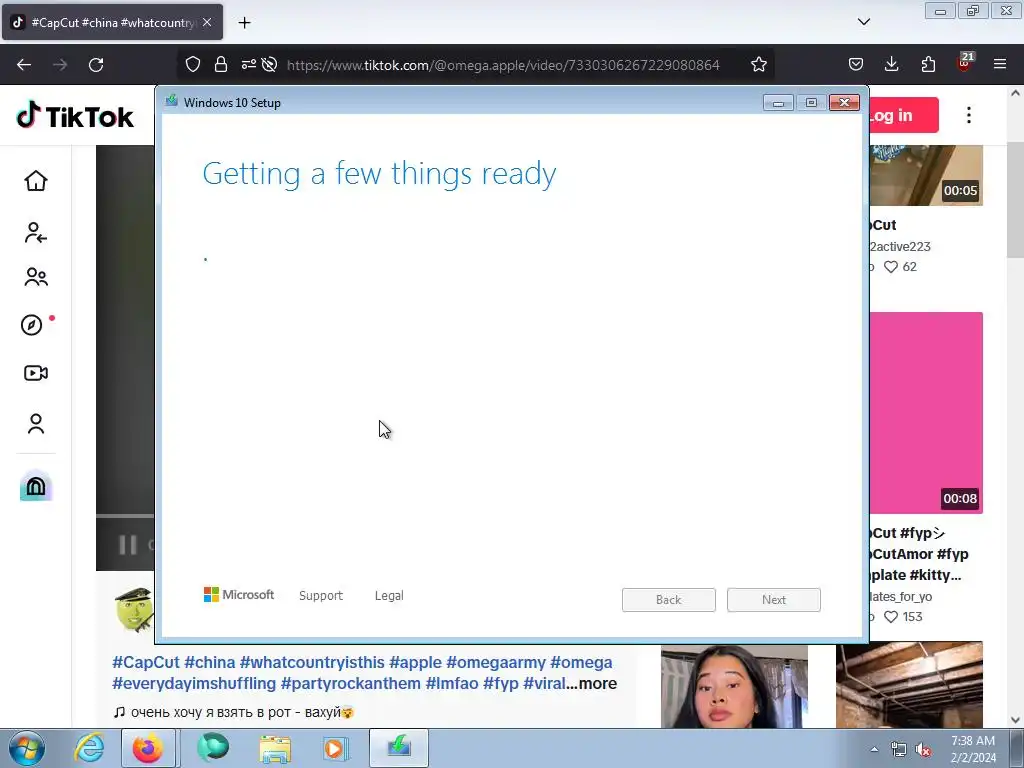The height and width of the screenshot is (768, 1024).
Task: Click the Support link in Setup
Action: tap(321, 596)
